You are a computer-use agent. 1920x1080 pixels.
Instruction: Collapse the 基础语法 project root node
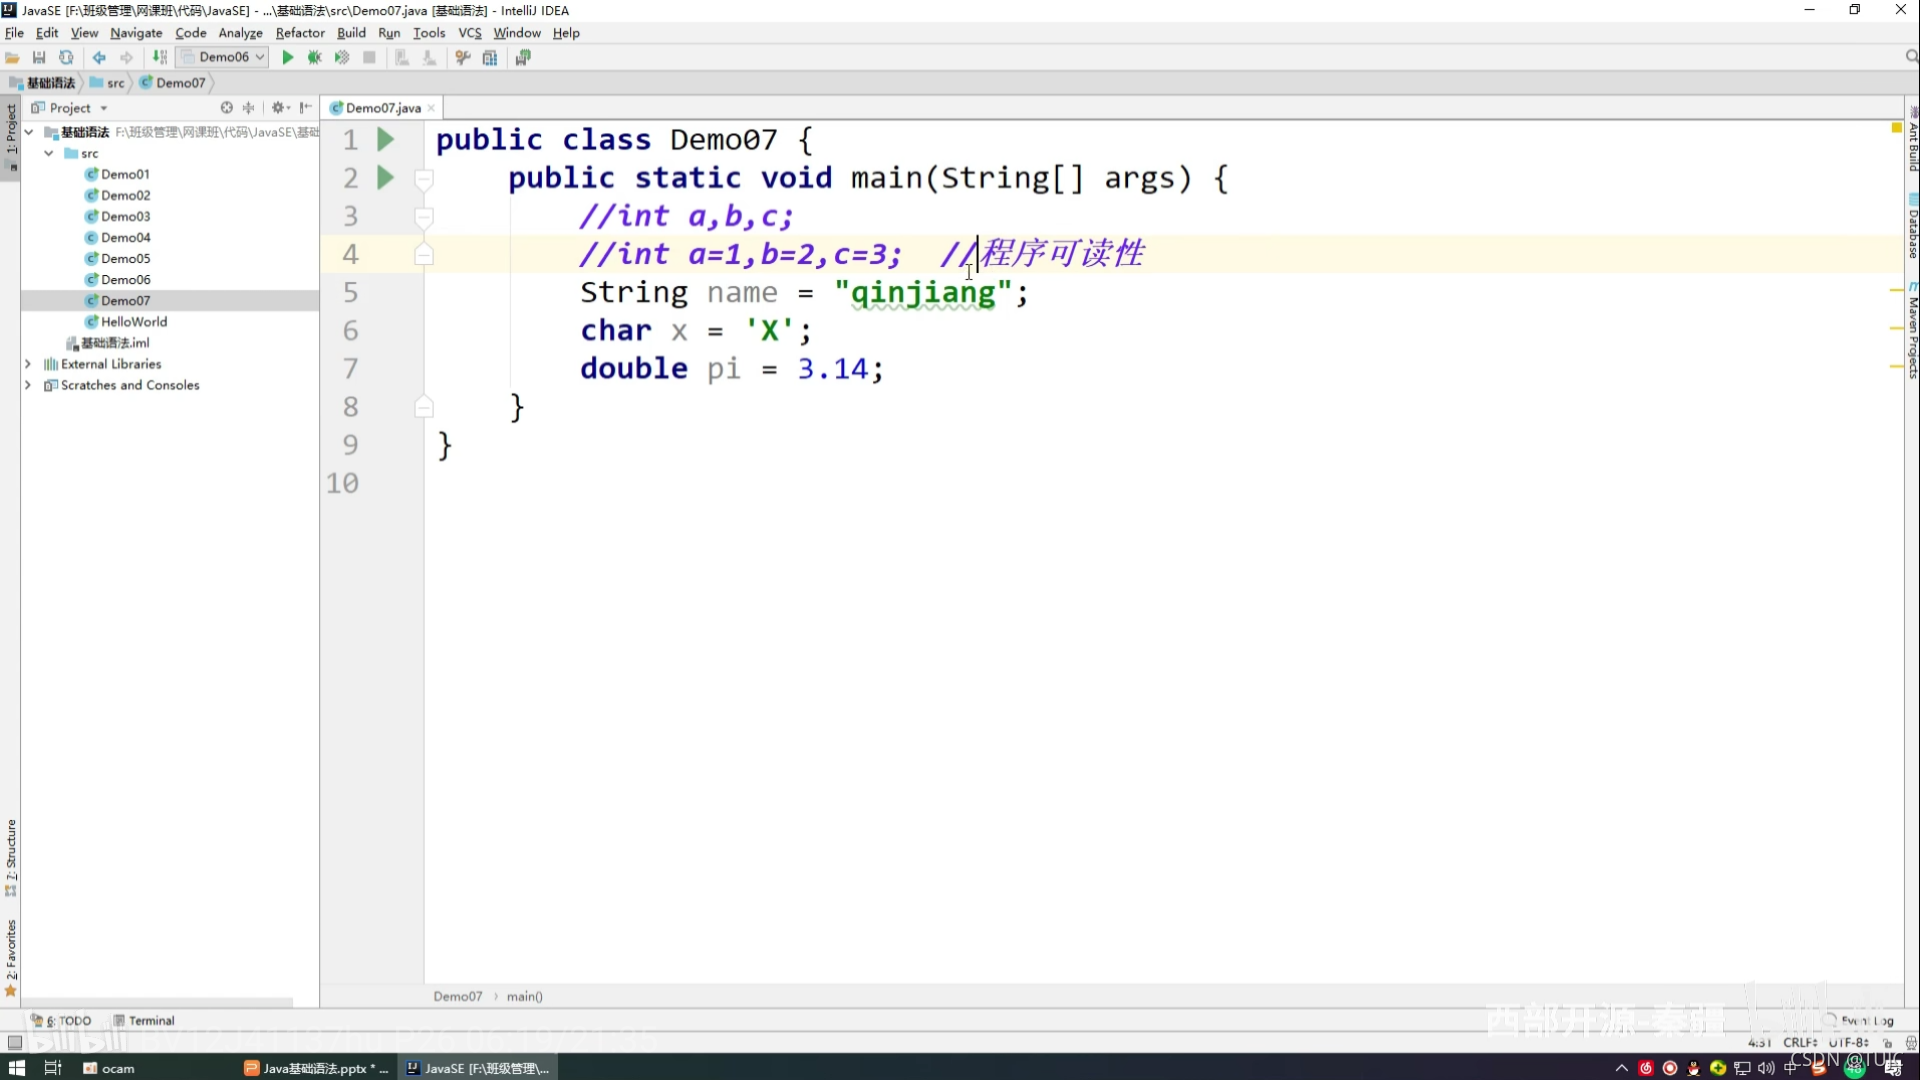click(x=29, y=132)
